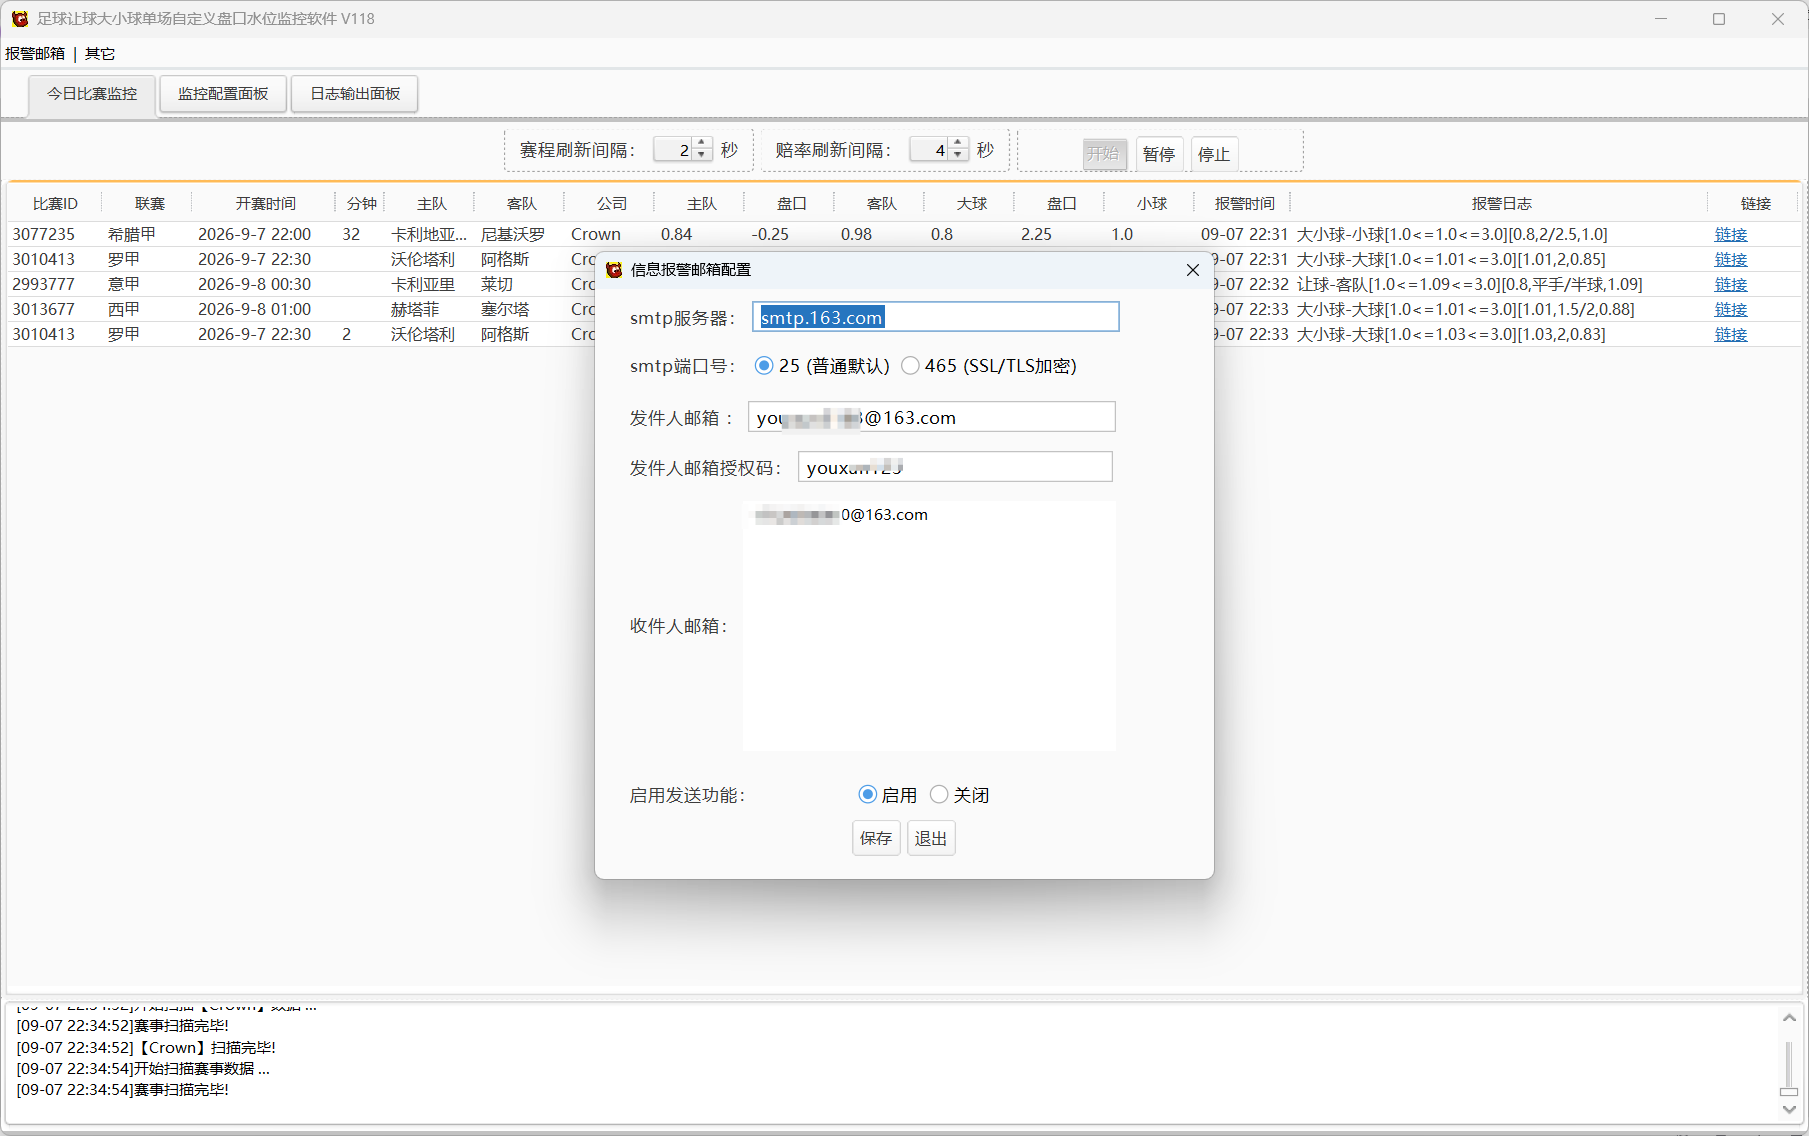Click the 开赛时间 column header

coord(265,203)
